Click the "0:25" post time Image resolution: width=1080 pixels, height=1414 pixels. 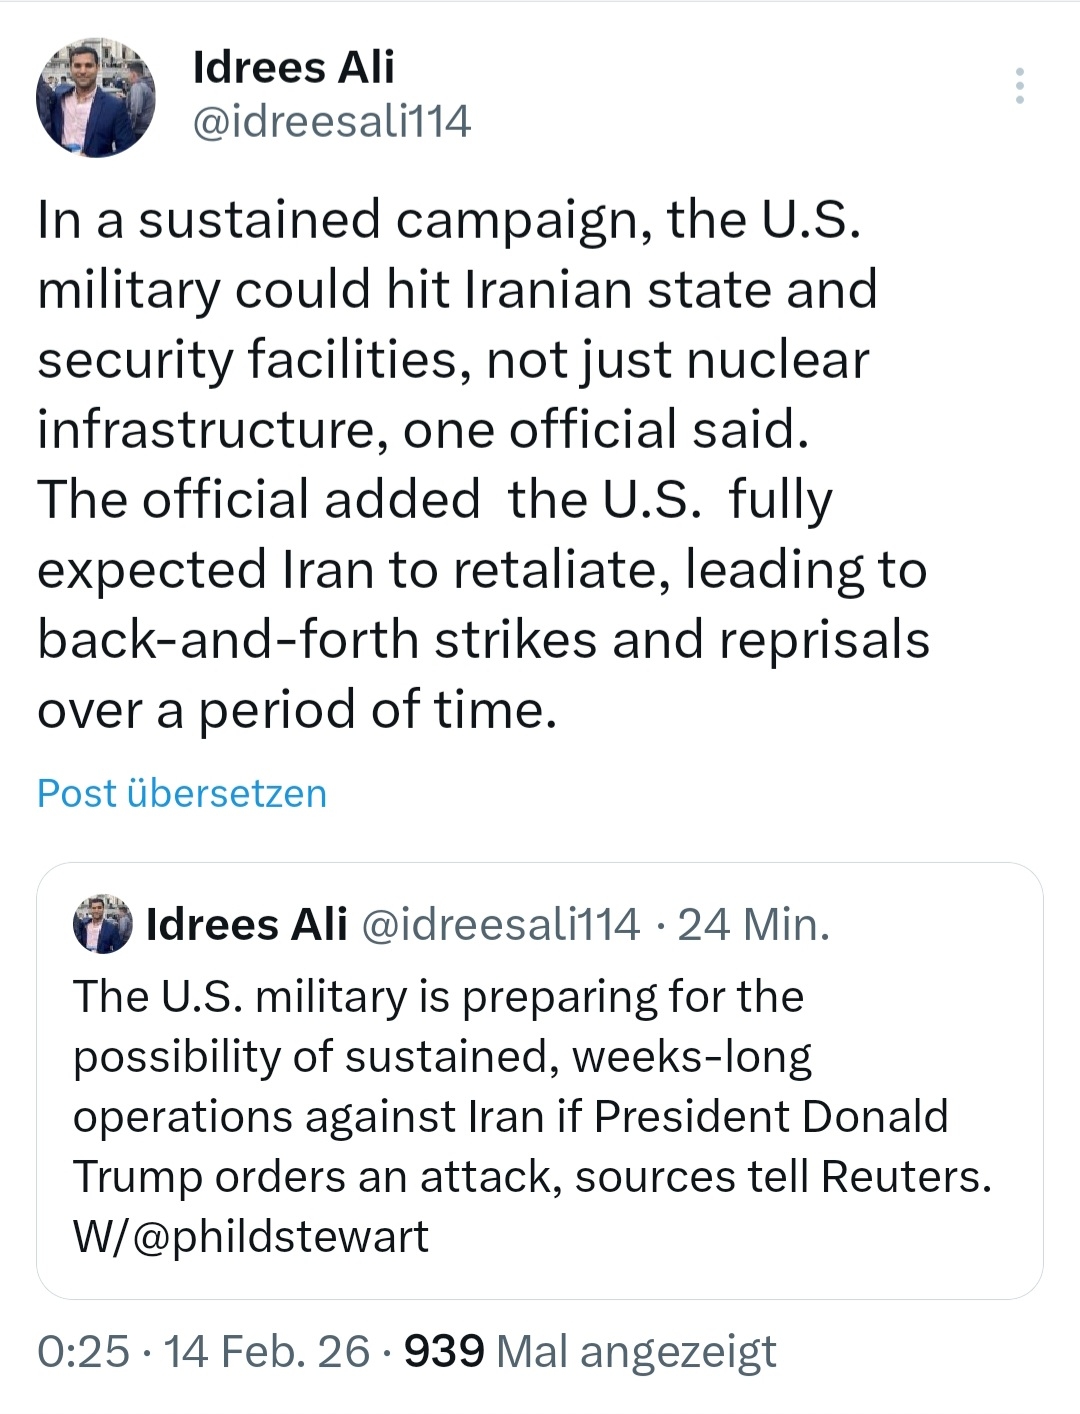click(83, 1352)
